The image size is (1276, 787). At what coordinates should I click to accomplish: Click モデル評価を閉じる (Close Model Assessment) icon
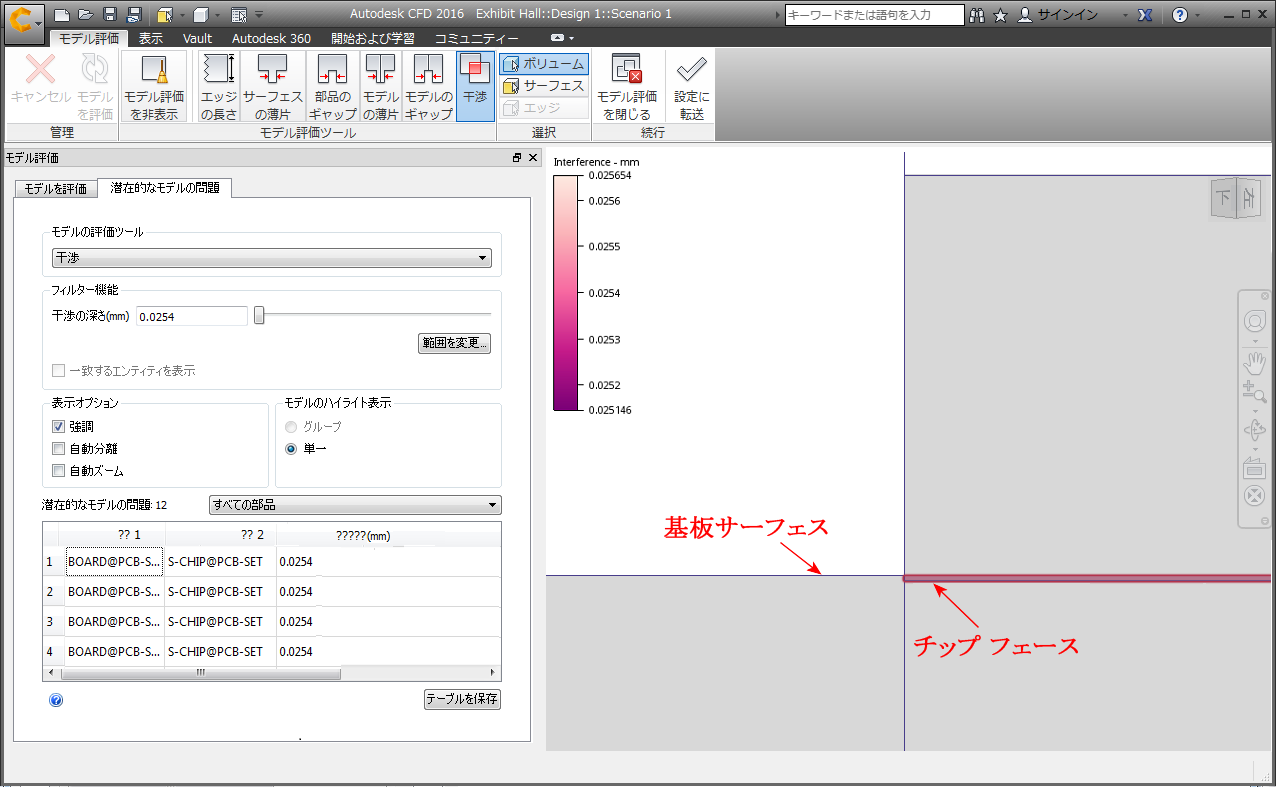627,86
